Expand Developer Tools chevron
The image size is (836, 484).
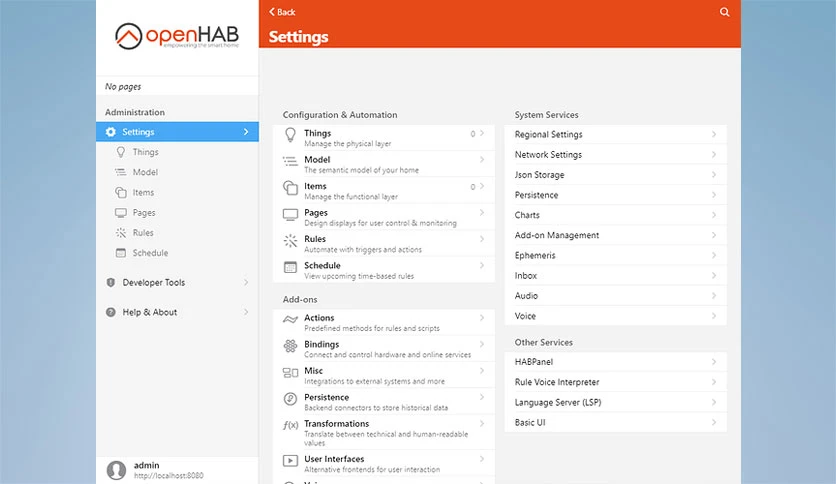(x=246, y=282)
